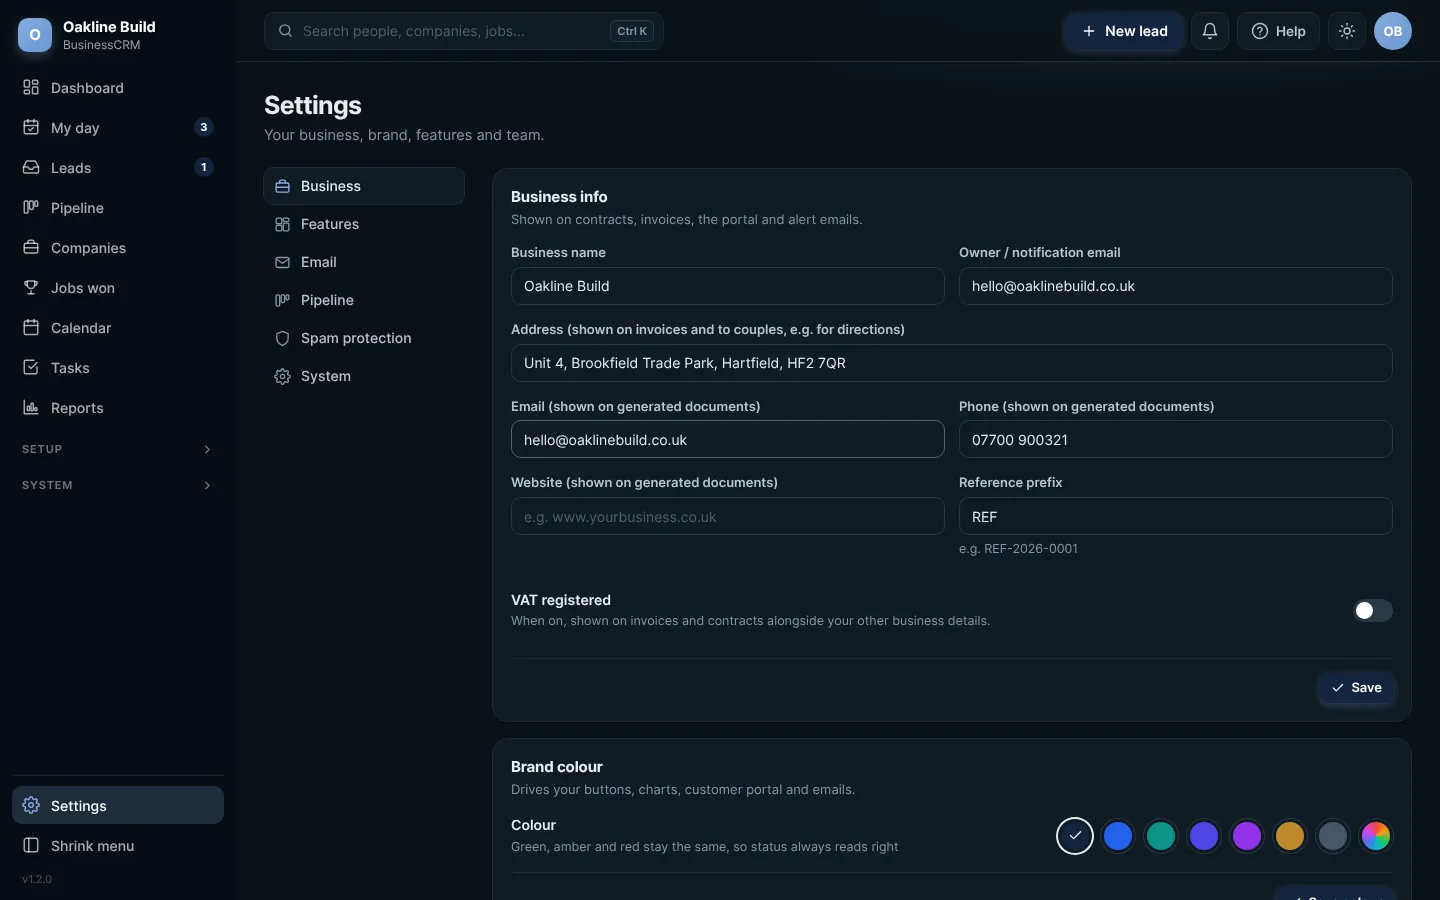1440x900 pixels.
Task: Select the amber brand colour swatch
Action: coord(1290,836)
